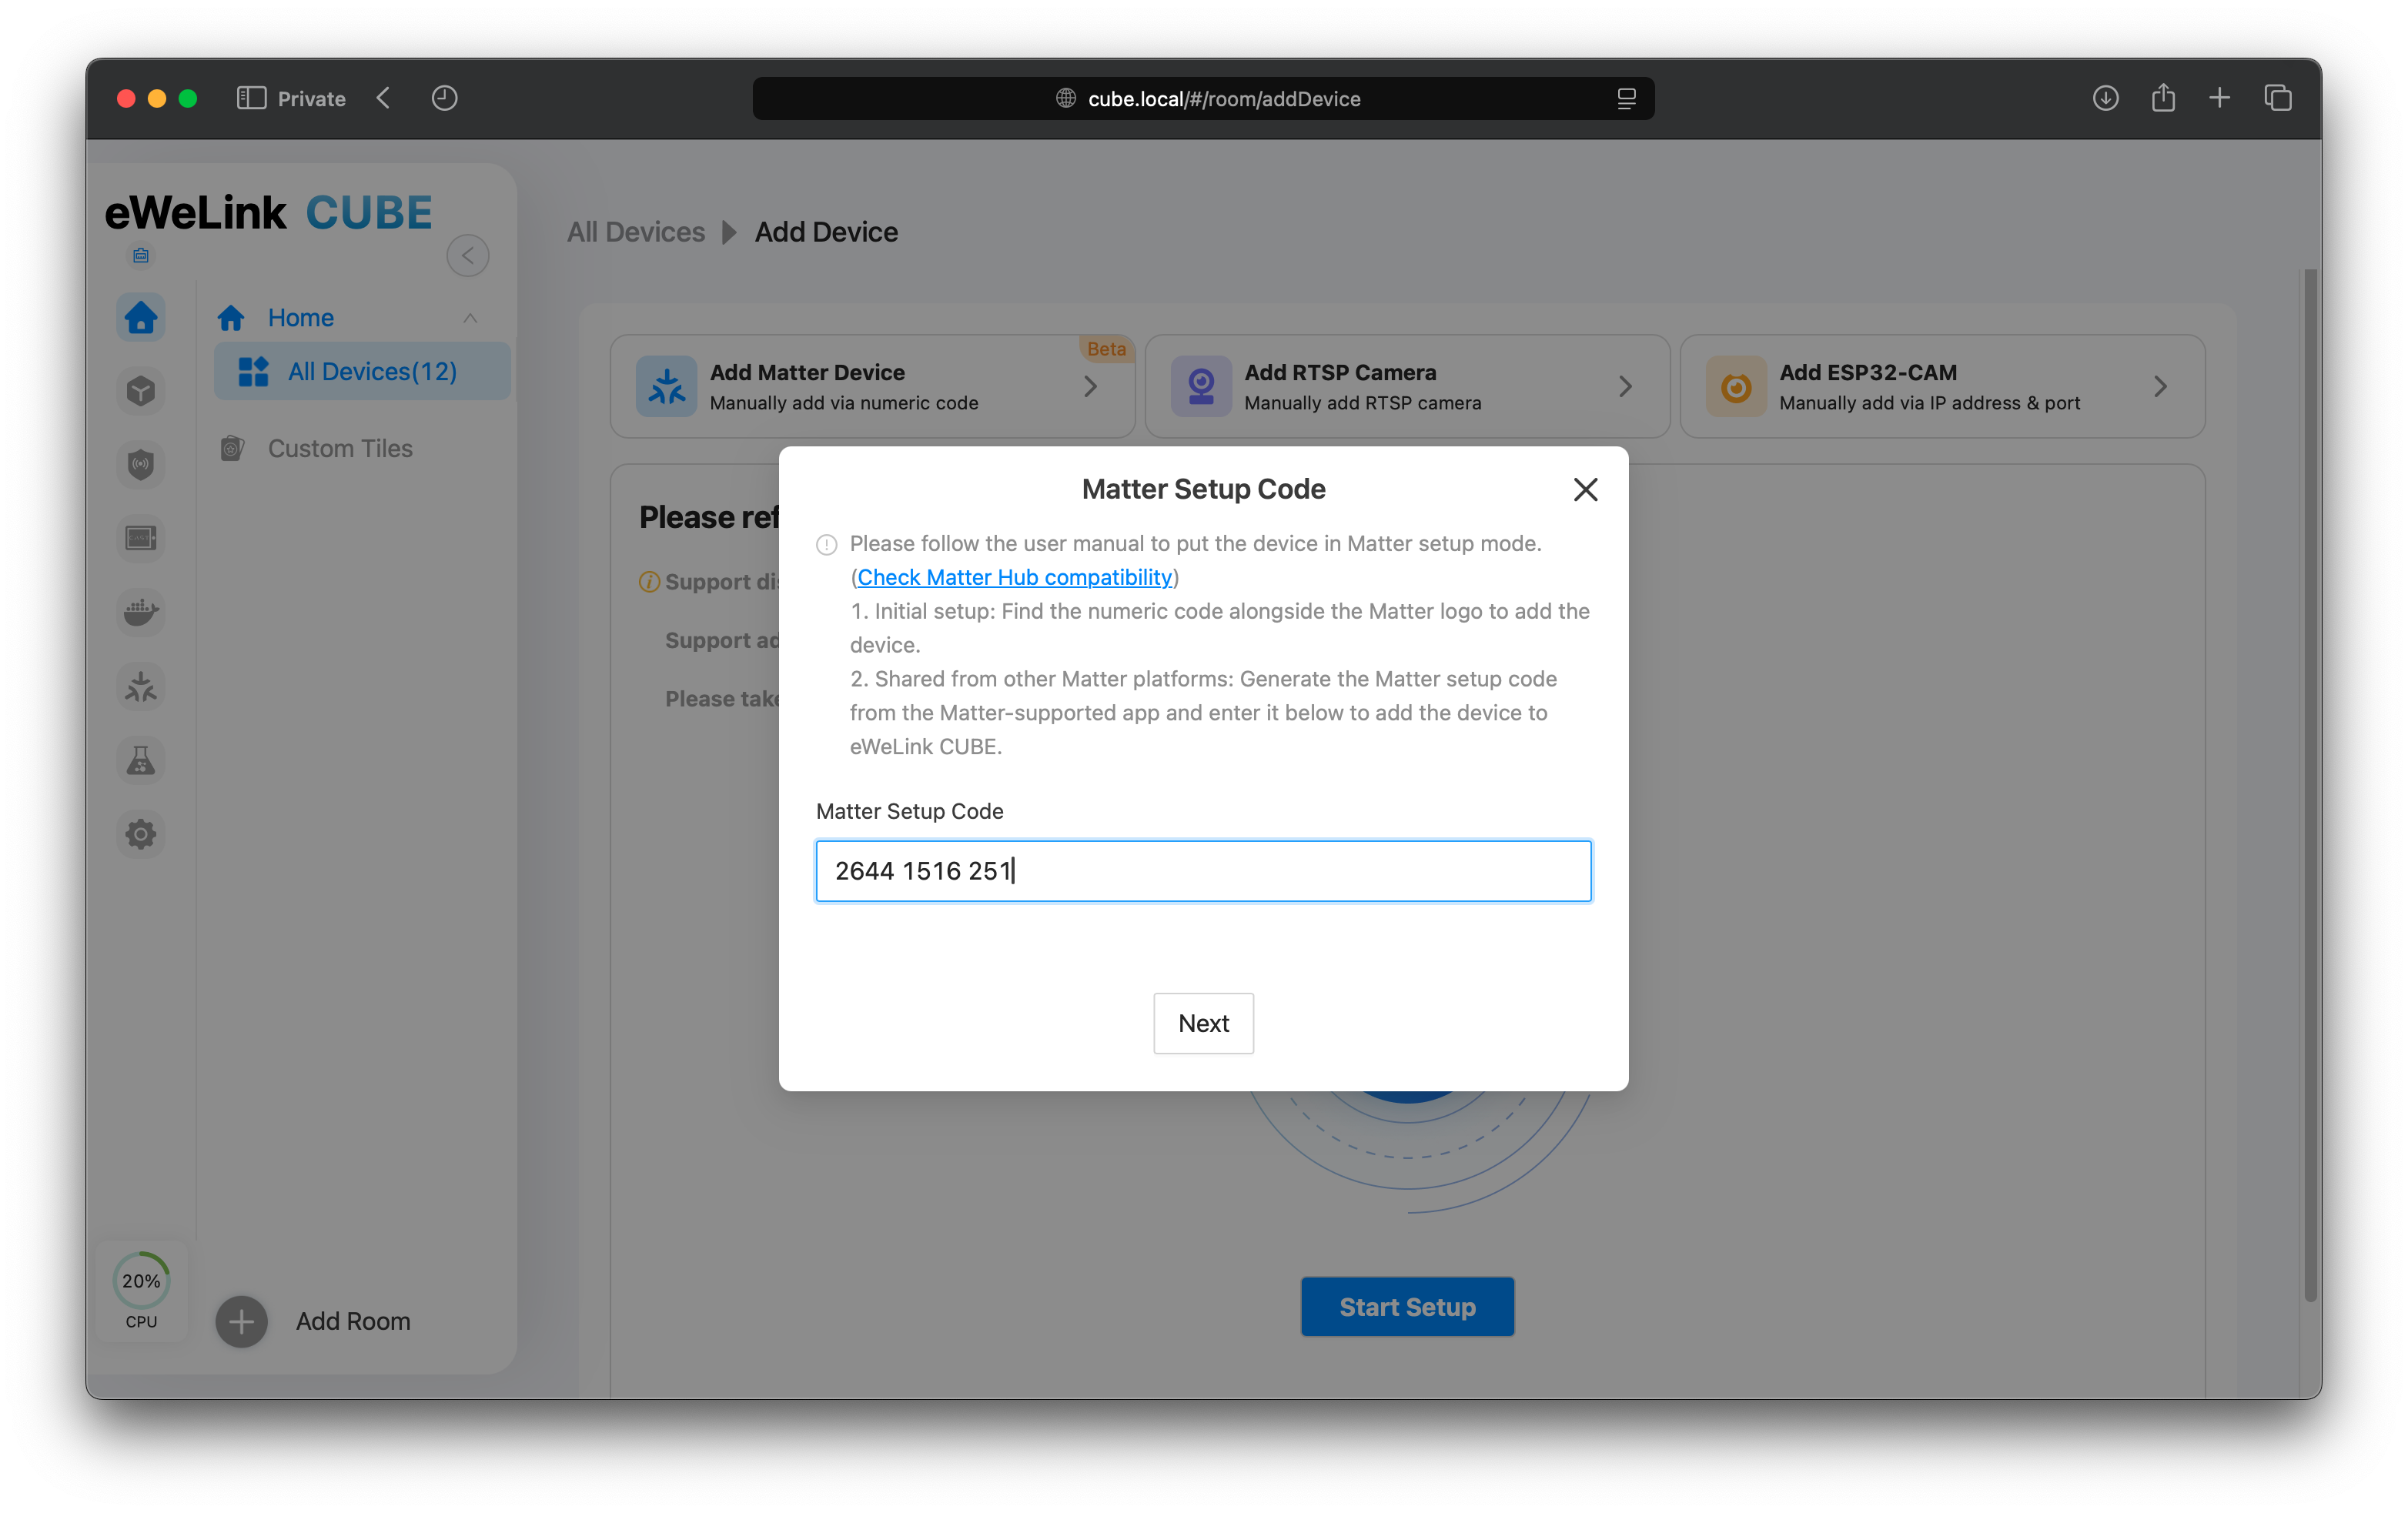Open Safari downloads icon in toolbar
Viewport: 2408px width, 1513px height.
pyautogui.click(x=2105, y=98)
